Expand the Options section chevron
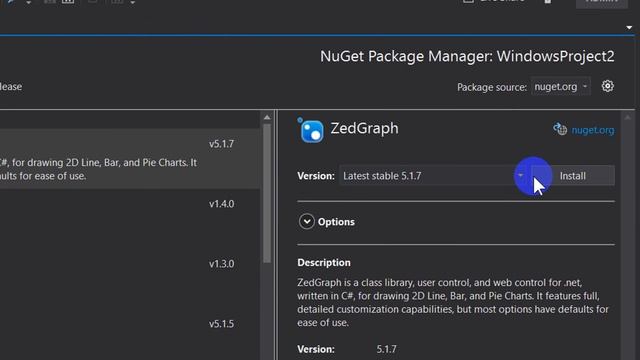 307,222
